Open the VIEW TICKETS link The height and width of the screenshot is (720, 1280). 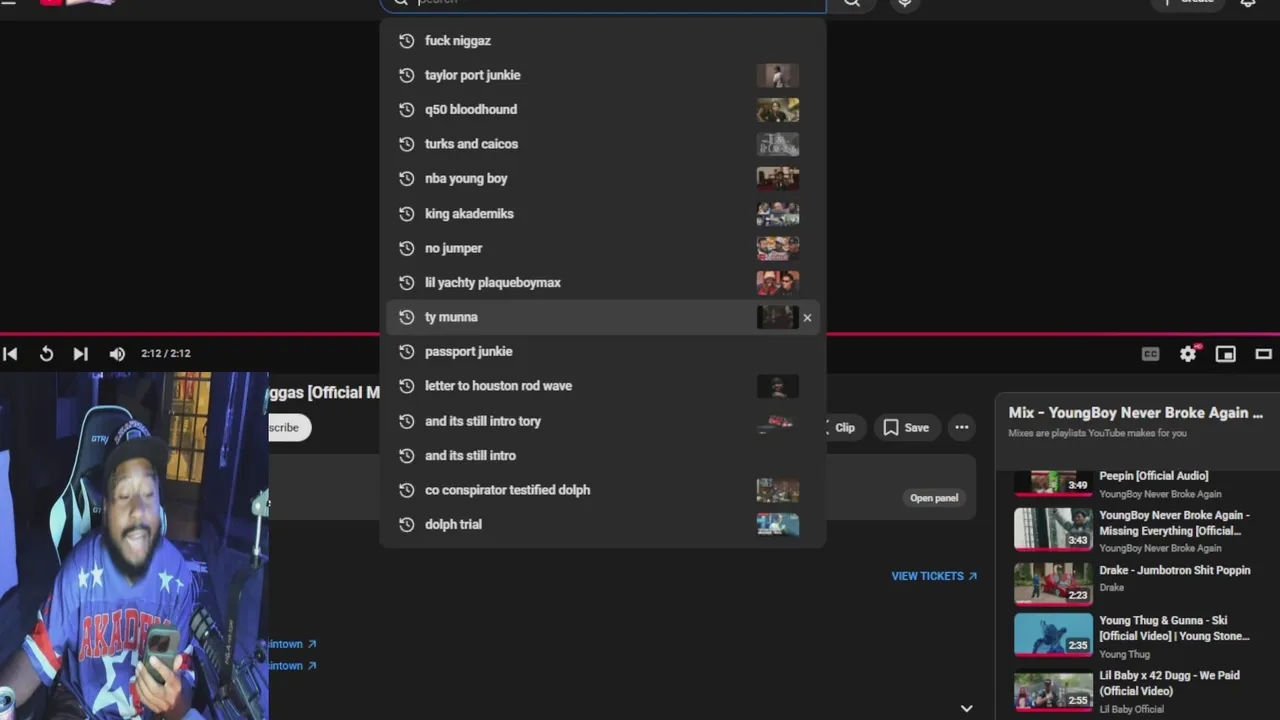(934, 576)
